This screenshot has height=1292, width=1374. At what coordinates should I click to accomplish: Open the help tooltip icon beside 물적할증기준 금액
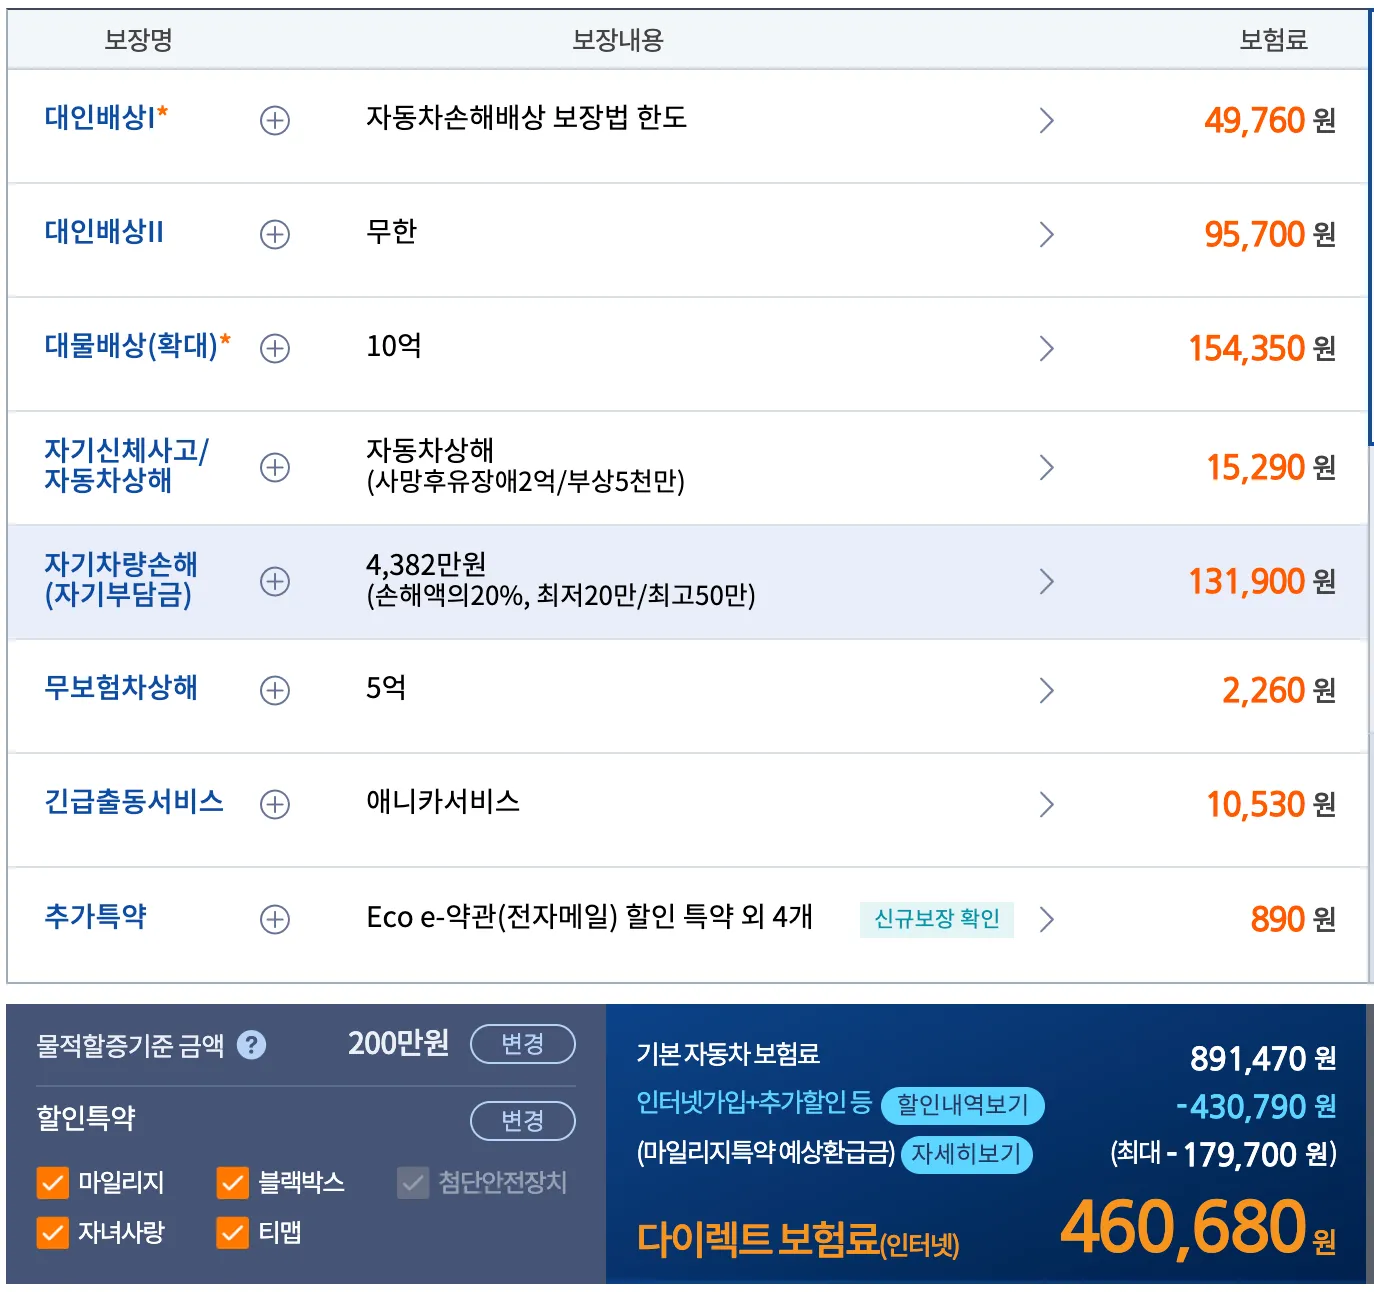tap(252, 1044)
